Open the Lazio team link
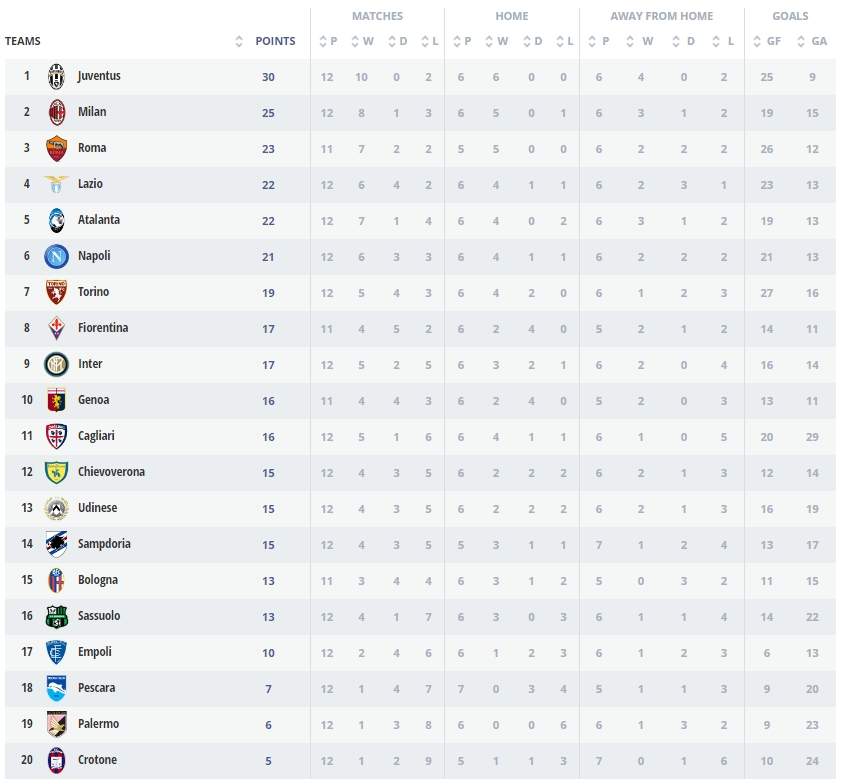 [x=90, y=184]
